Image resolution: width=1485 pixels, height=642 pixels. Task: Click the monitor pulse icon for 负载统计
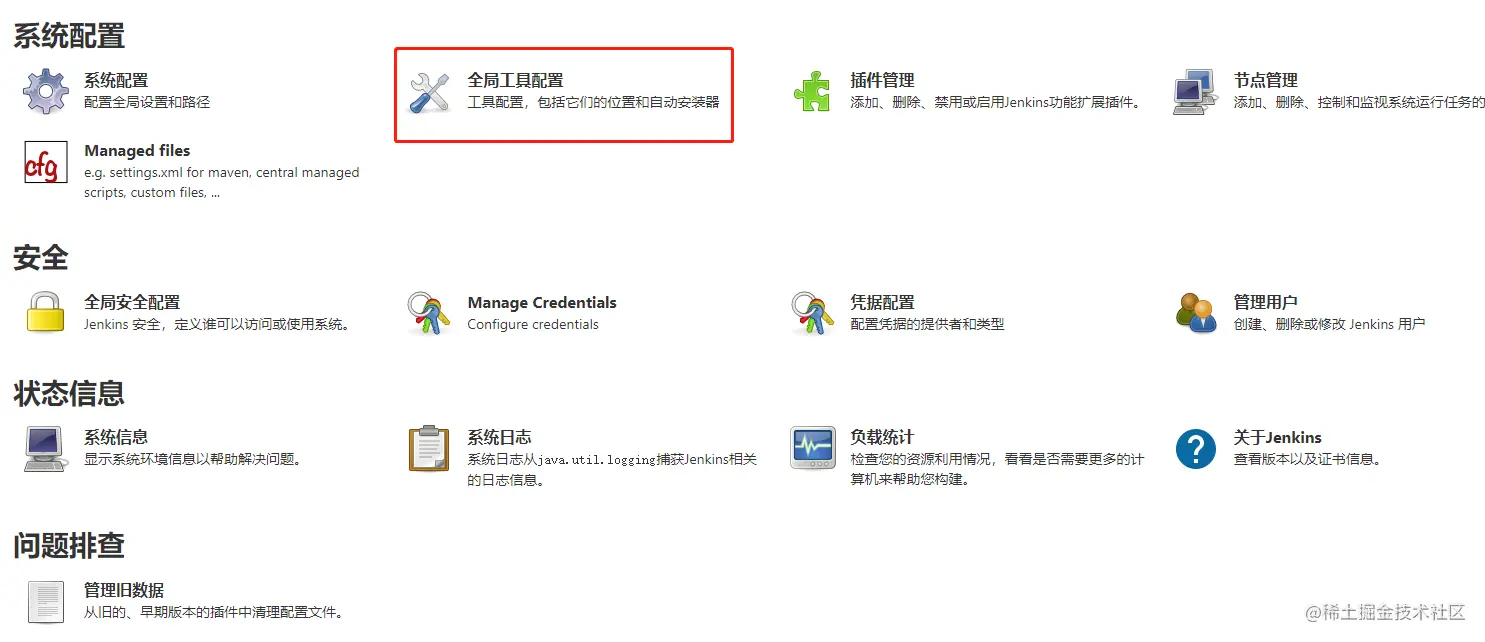(x=812, y=448)
